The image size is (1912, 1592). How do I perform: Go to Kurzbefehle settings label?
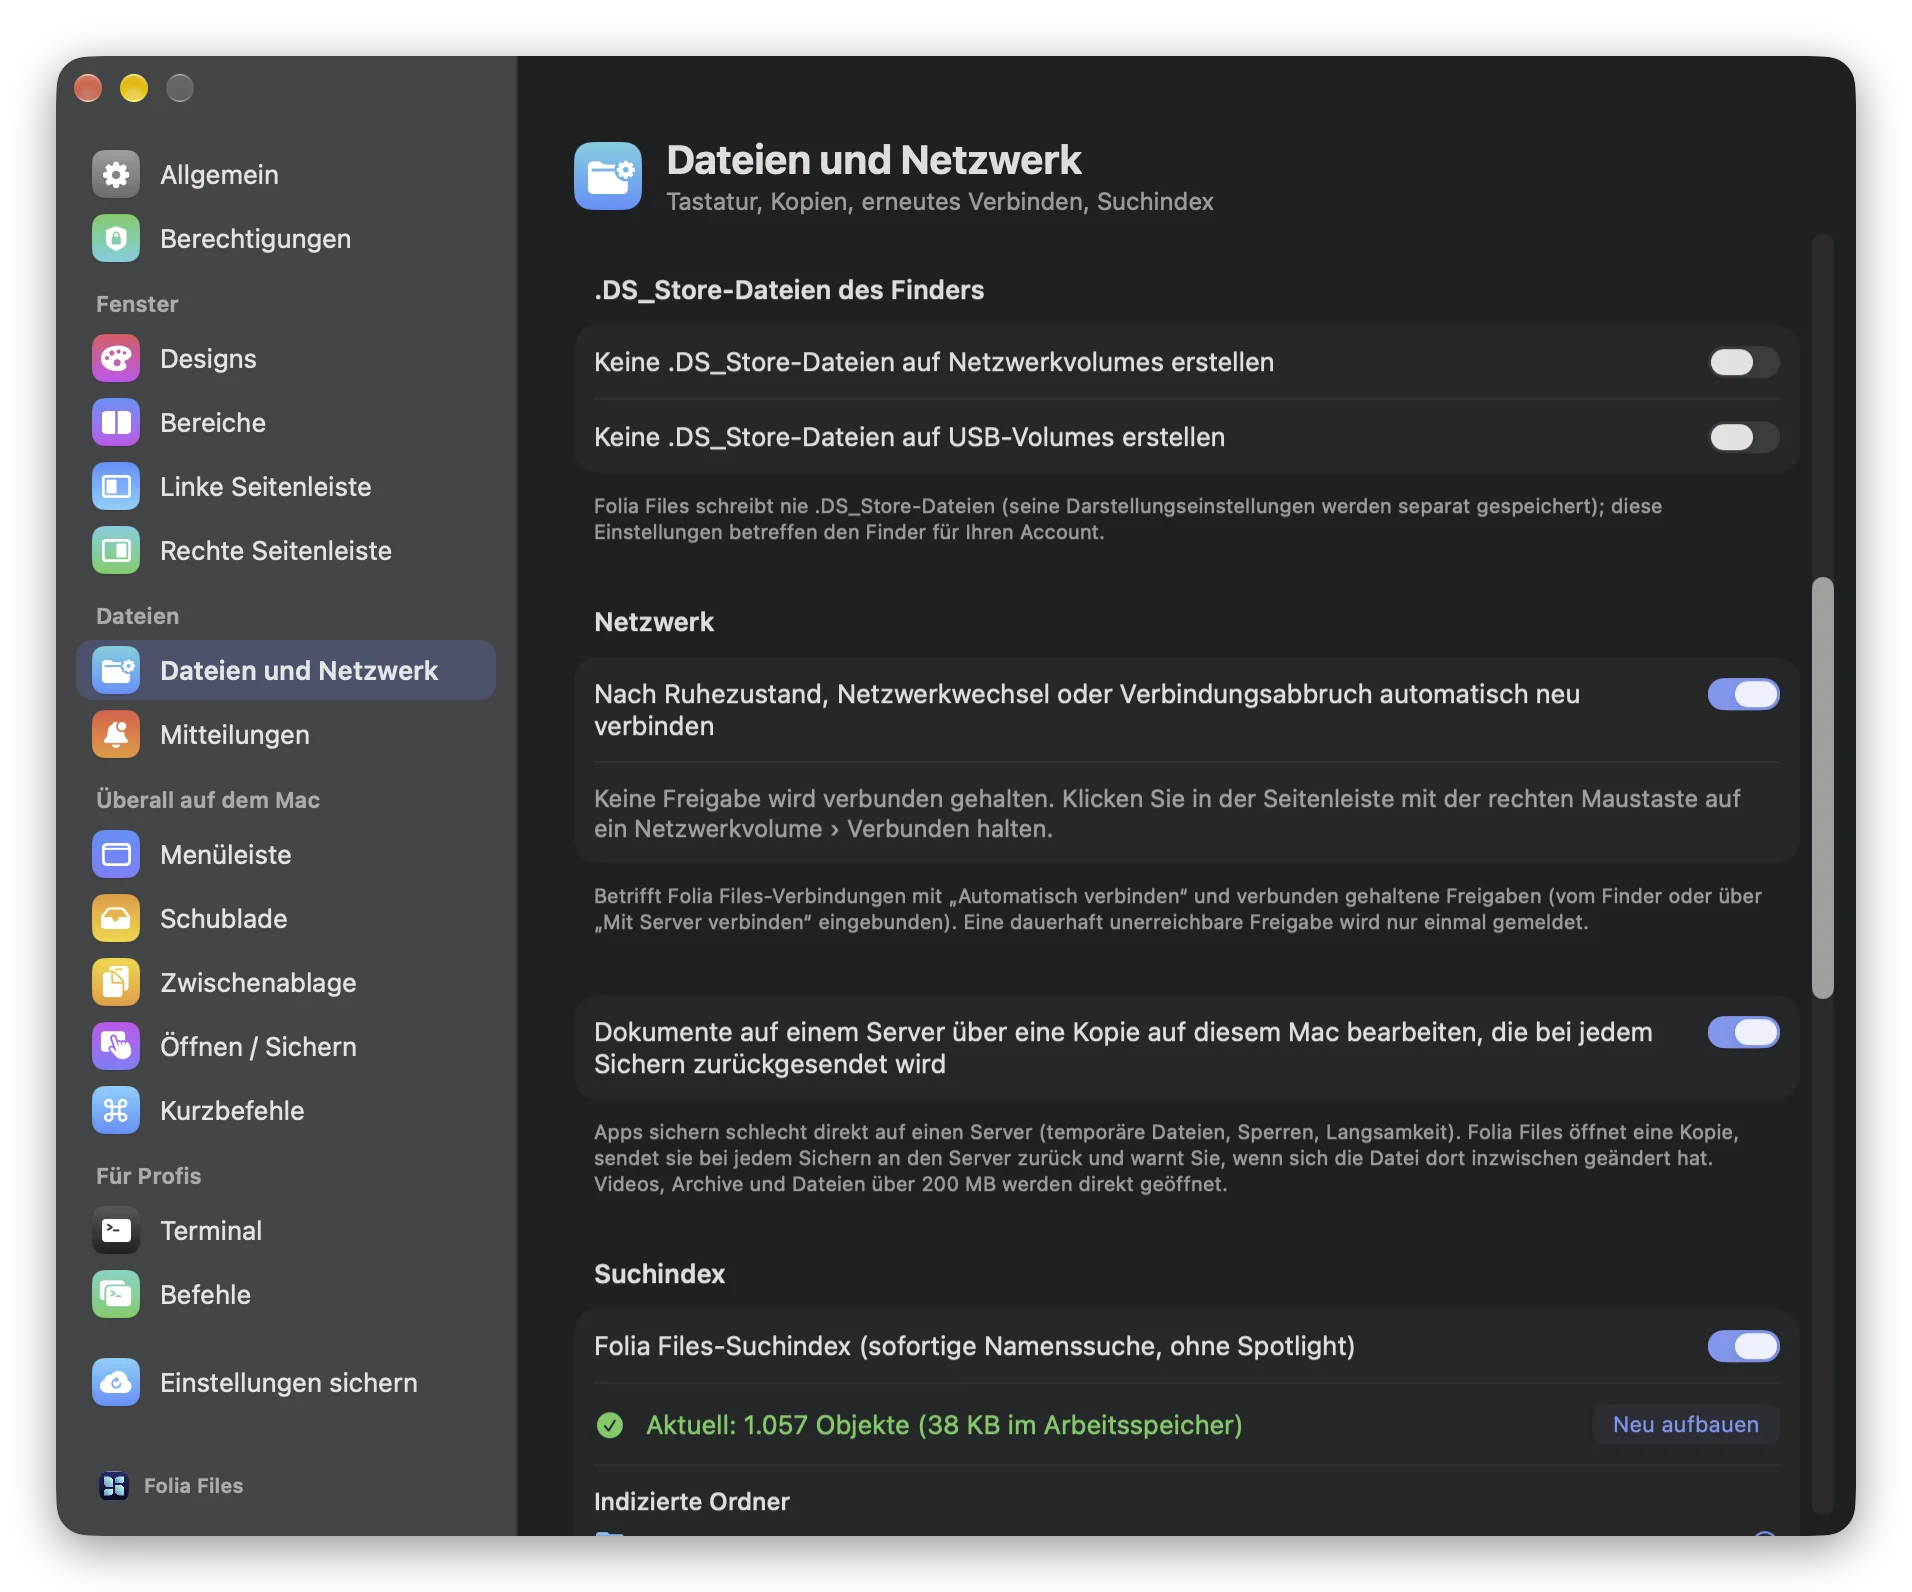point(232,1111)
